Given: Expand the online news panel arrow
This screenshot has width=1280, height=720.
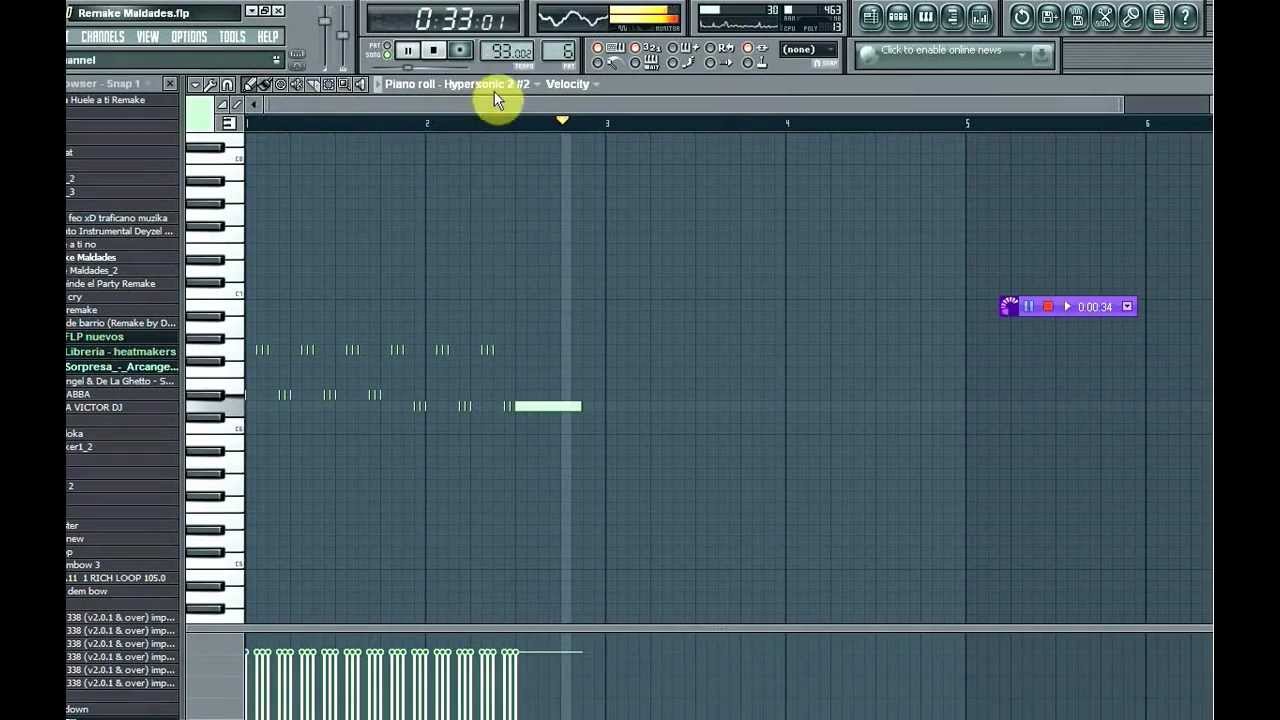Looking at the screenshot, I should pyautogui.click(x=1021, y=55).
